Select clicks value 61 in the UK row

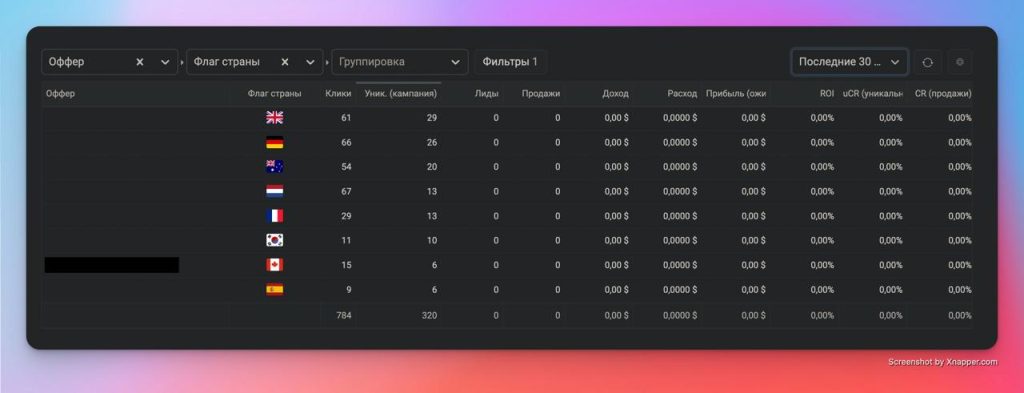pos(346,118)
